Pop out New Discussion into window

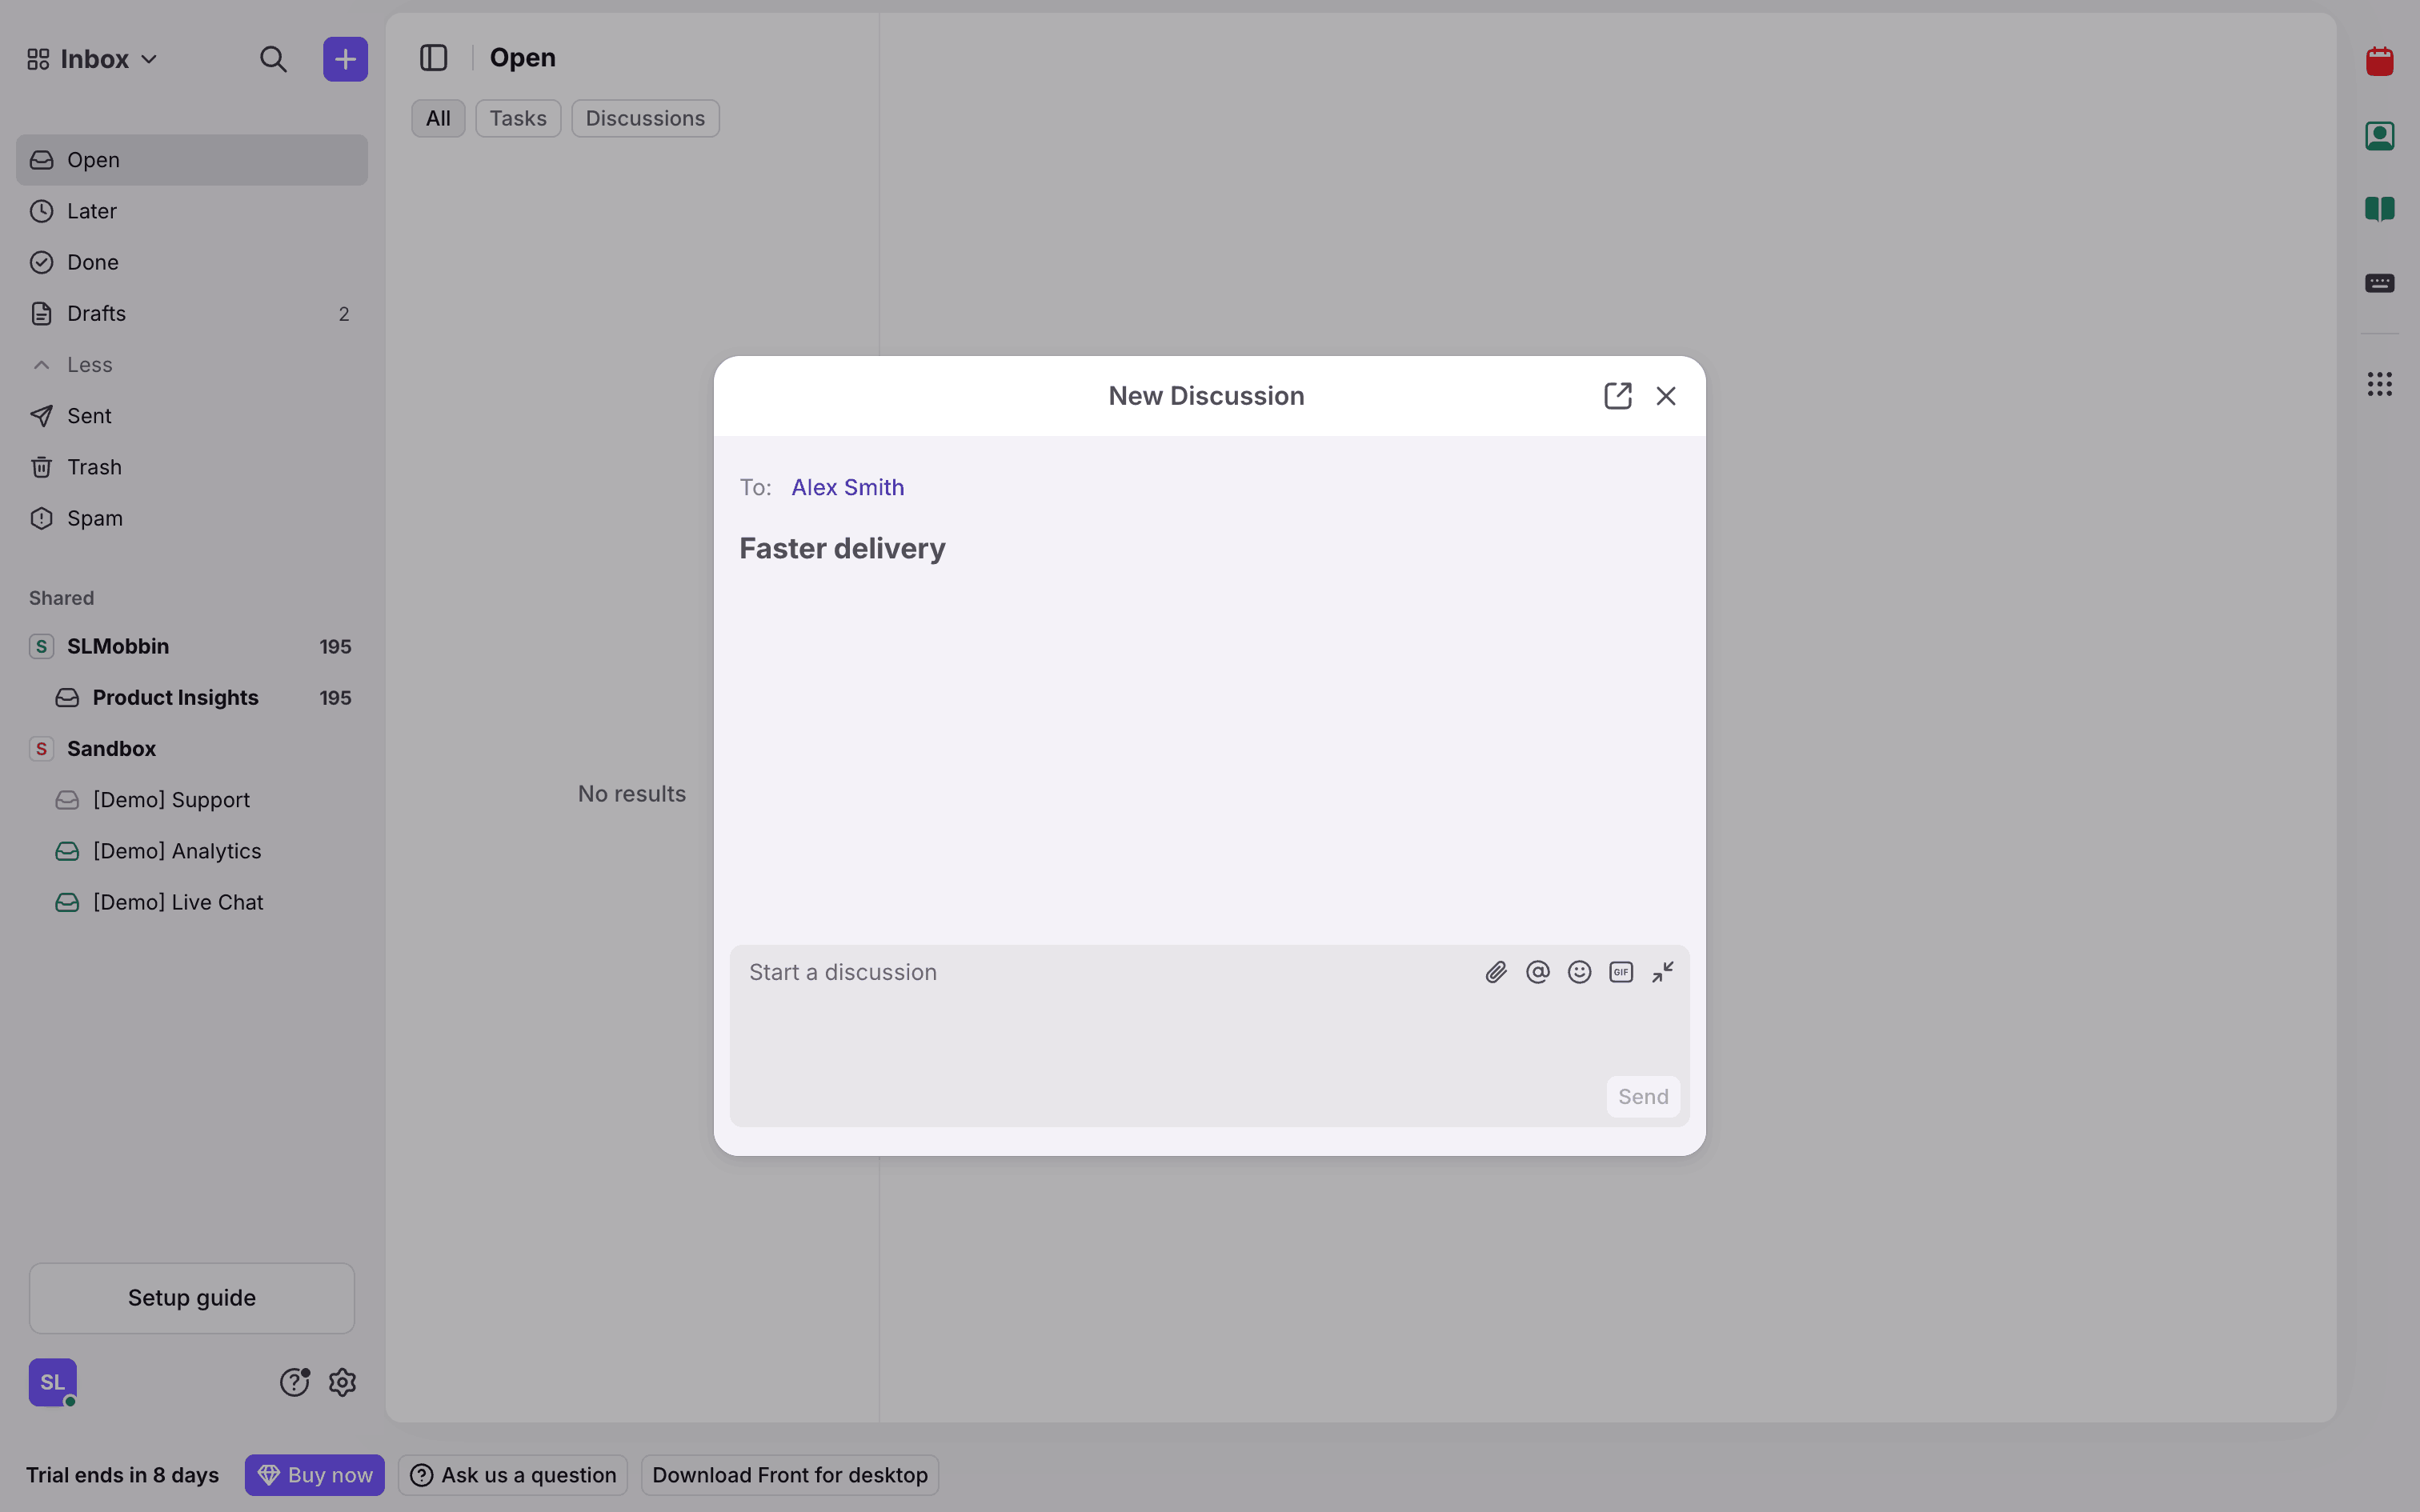tap(1617, 396)
